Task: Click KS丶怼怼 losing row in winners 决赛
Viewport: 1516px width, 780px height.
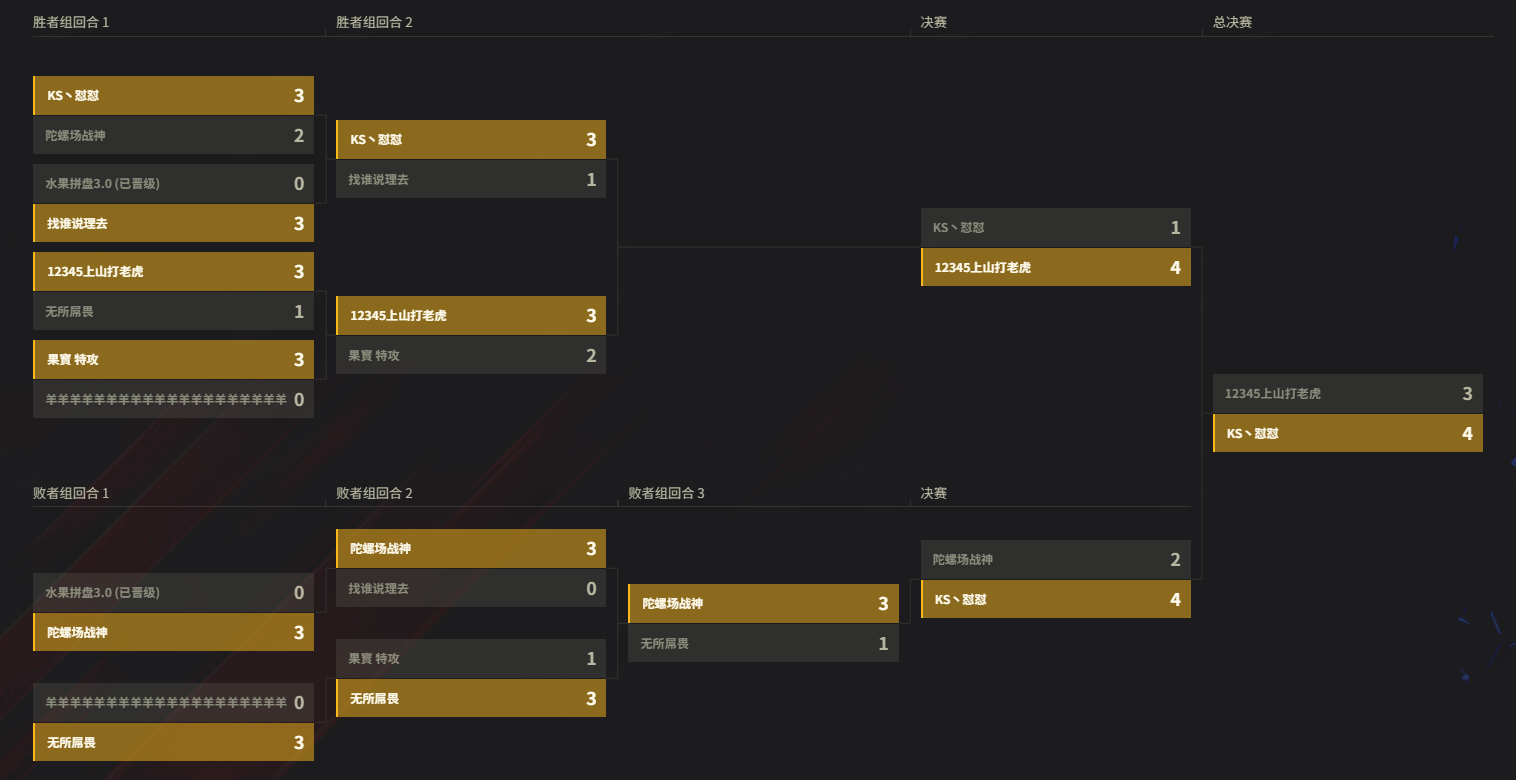Action: pos(1056,228)
